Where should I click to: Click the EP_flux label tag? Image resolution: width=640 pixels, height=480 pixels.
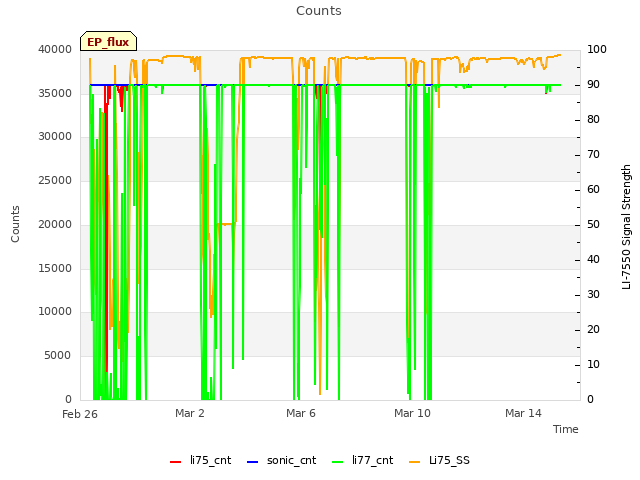(x=108, y=41)
